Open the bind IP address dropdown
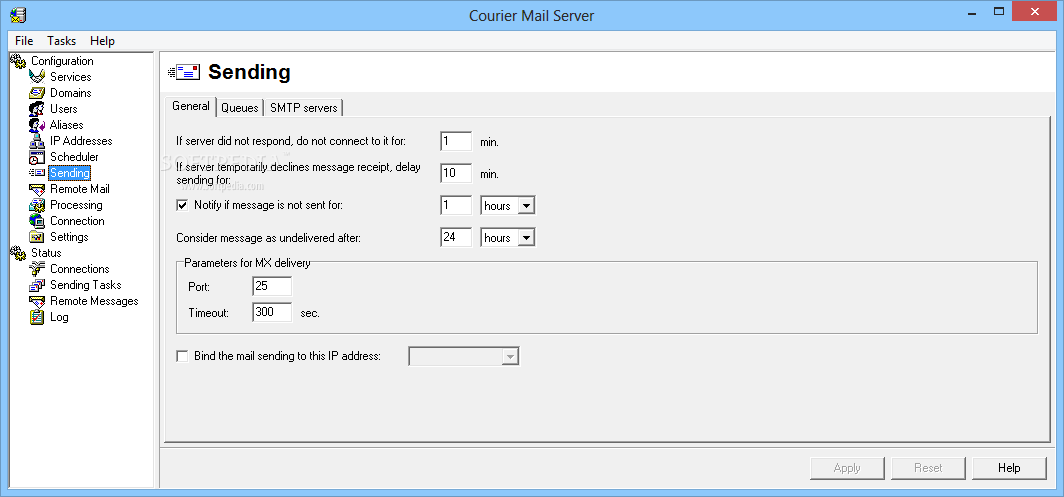 point(510,356)
